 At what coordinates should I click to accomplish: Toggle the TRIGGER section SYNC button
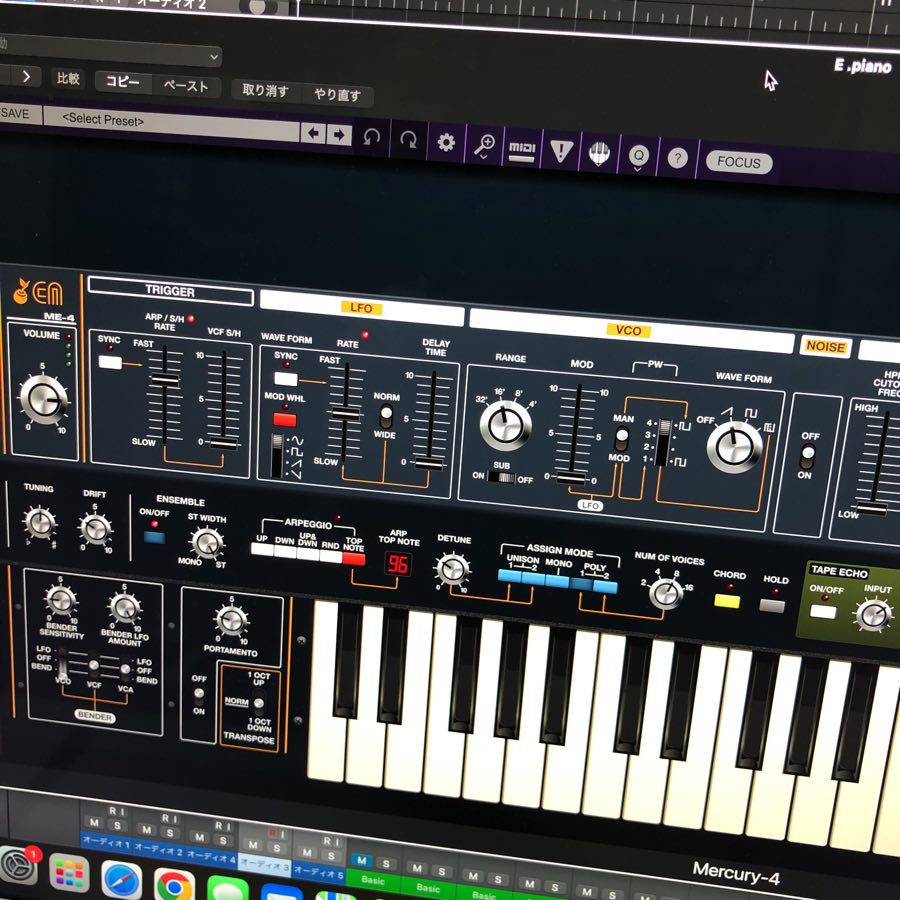110,362
